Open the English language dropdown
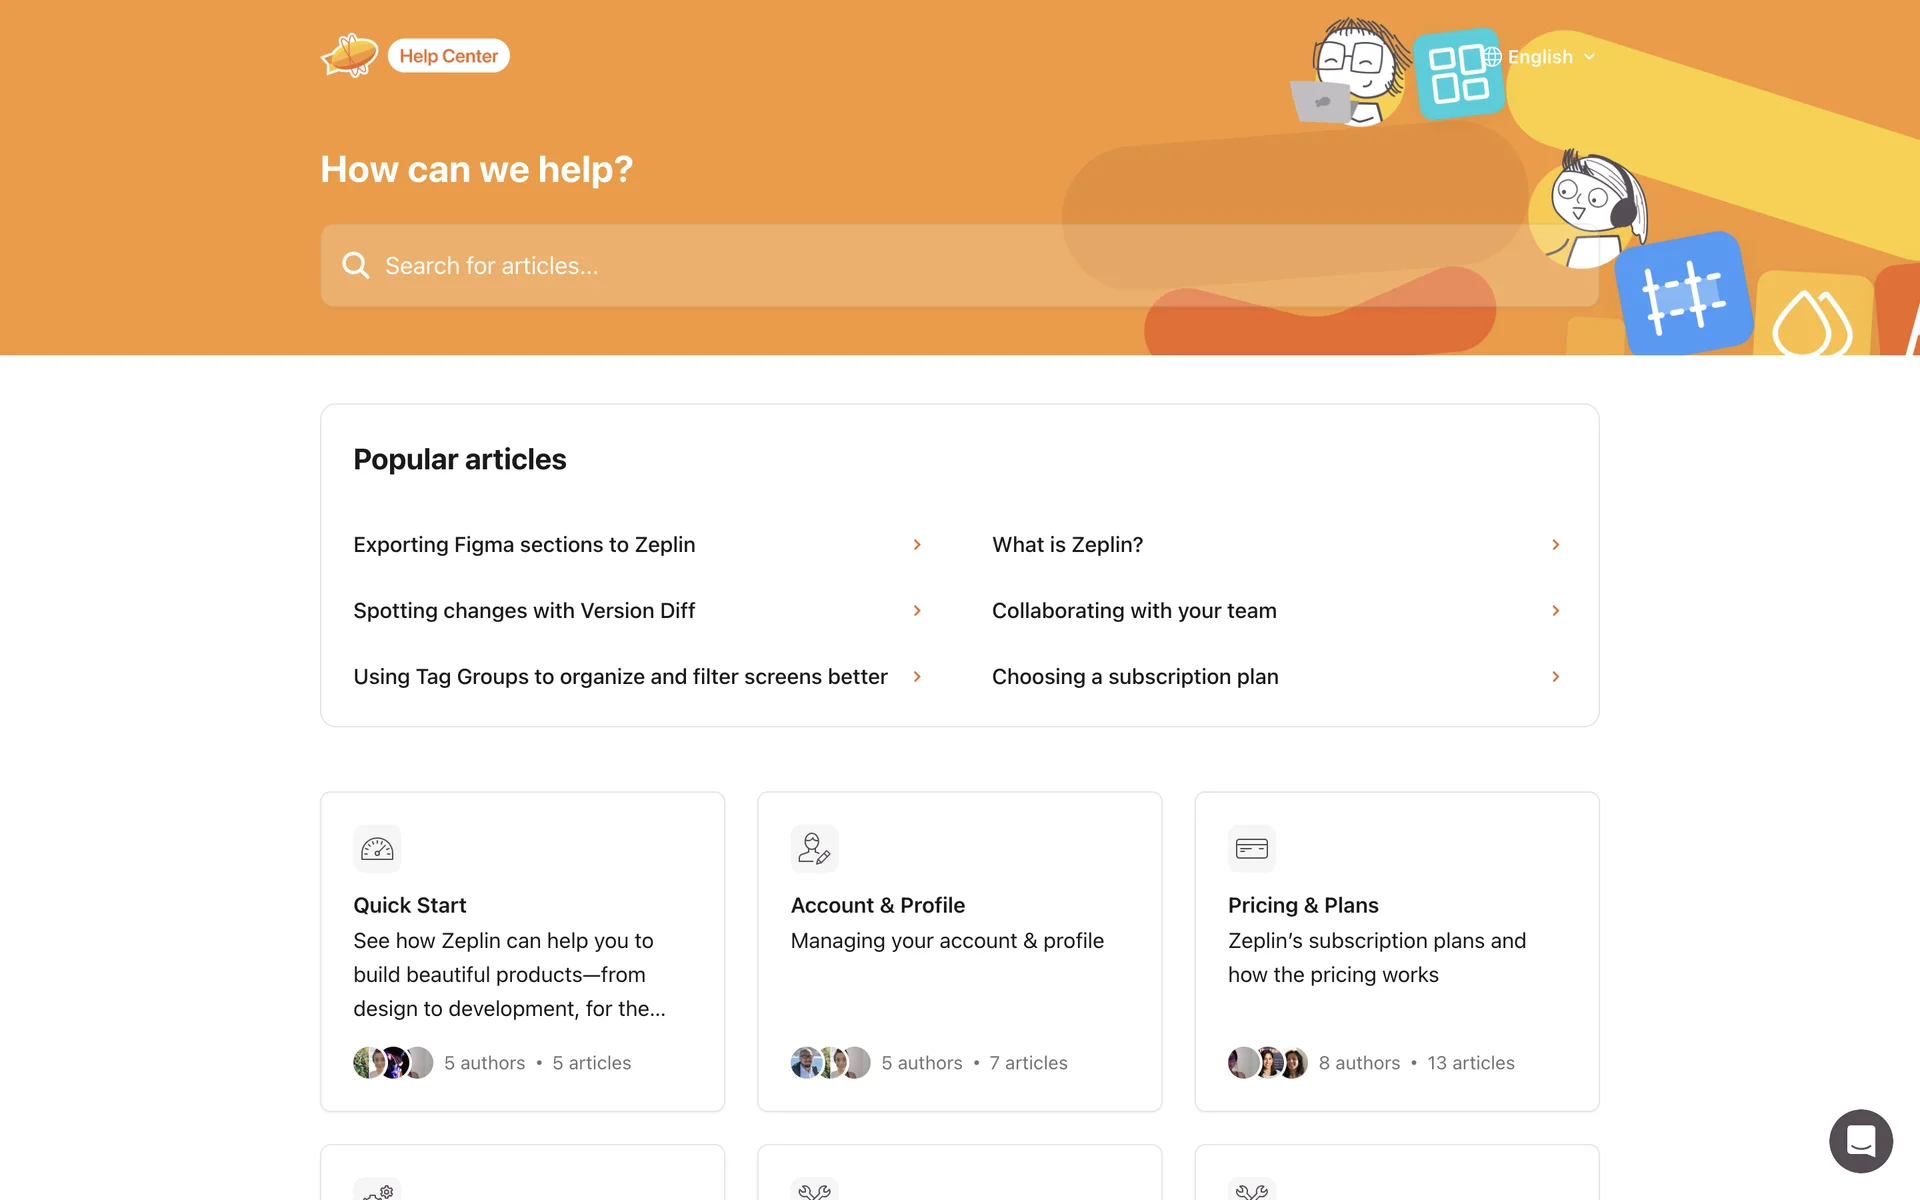The height and width of the screenshot is (1200, 1920). pyautogui.click(x=1550, y=57)
